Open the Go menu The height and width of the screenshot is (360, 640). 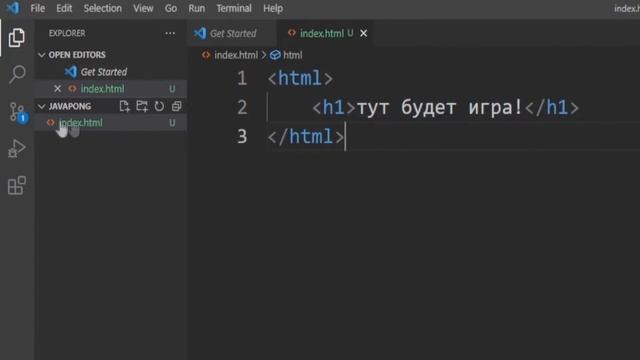pyautogui.click(x=171, y=8)
